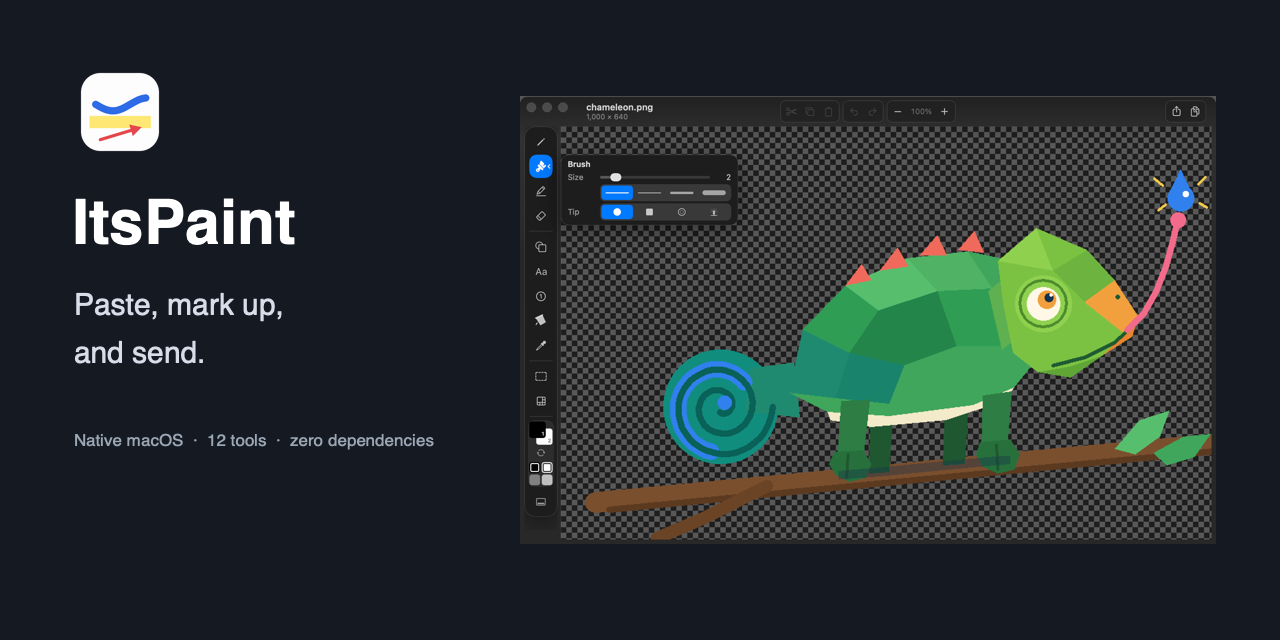Click the 100% zoom level label
Viewport: 1280px width, 640px height.
(921, 111)
